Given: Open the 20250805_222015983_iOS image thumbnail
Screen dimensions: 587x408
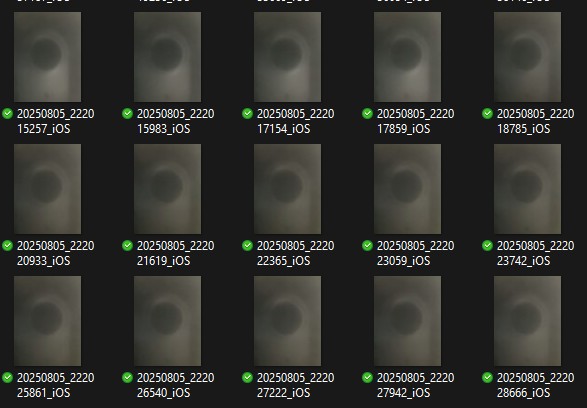Looking at the screenshot, I should pos(167,57).
